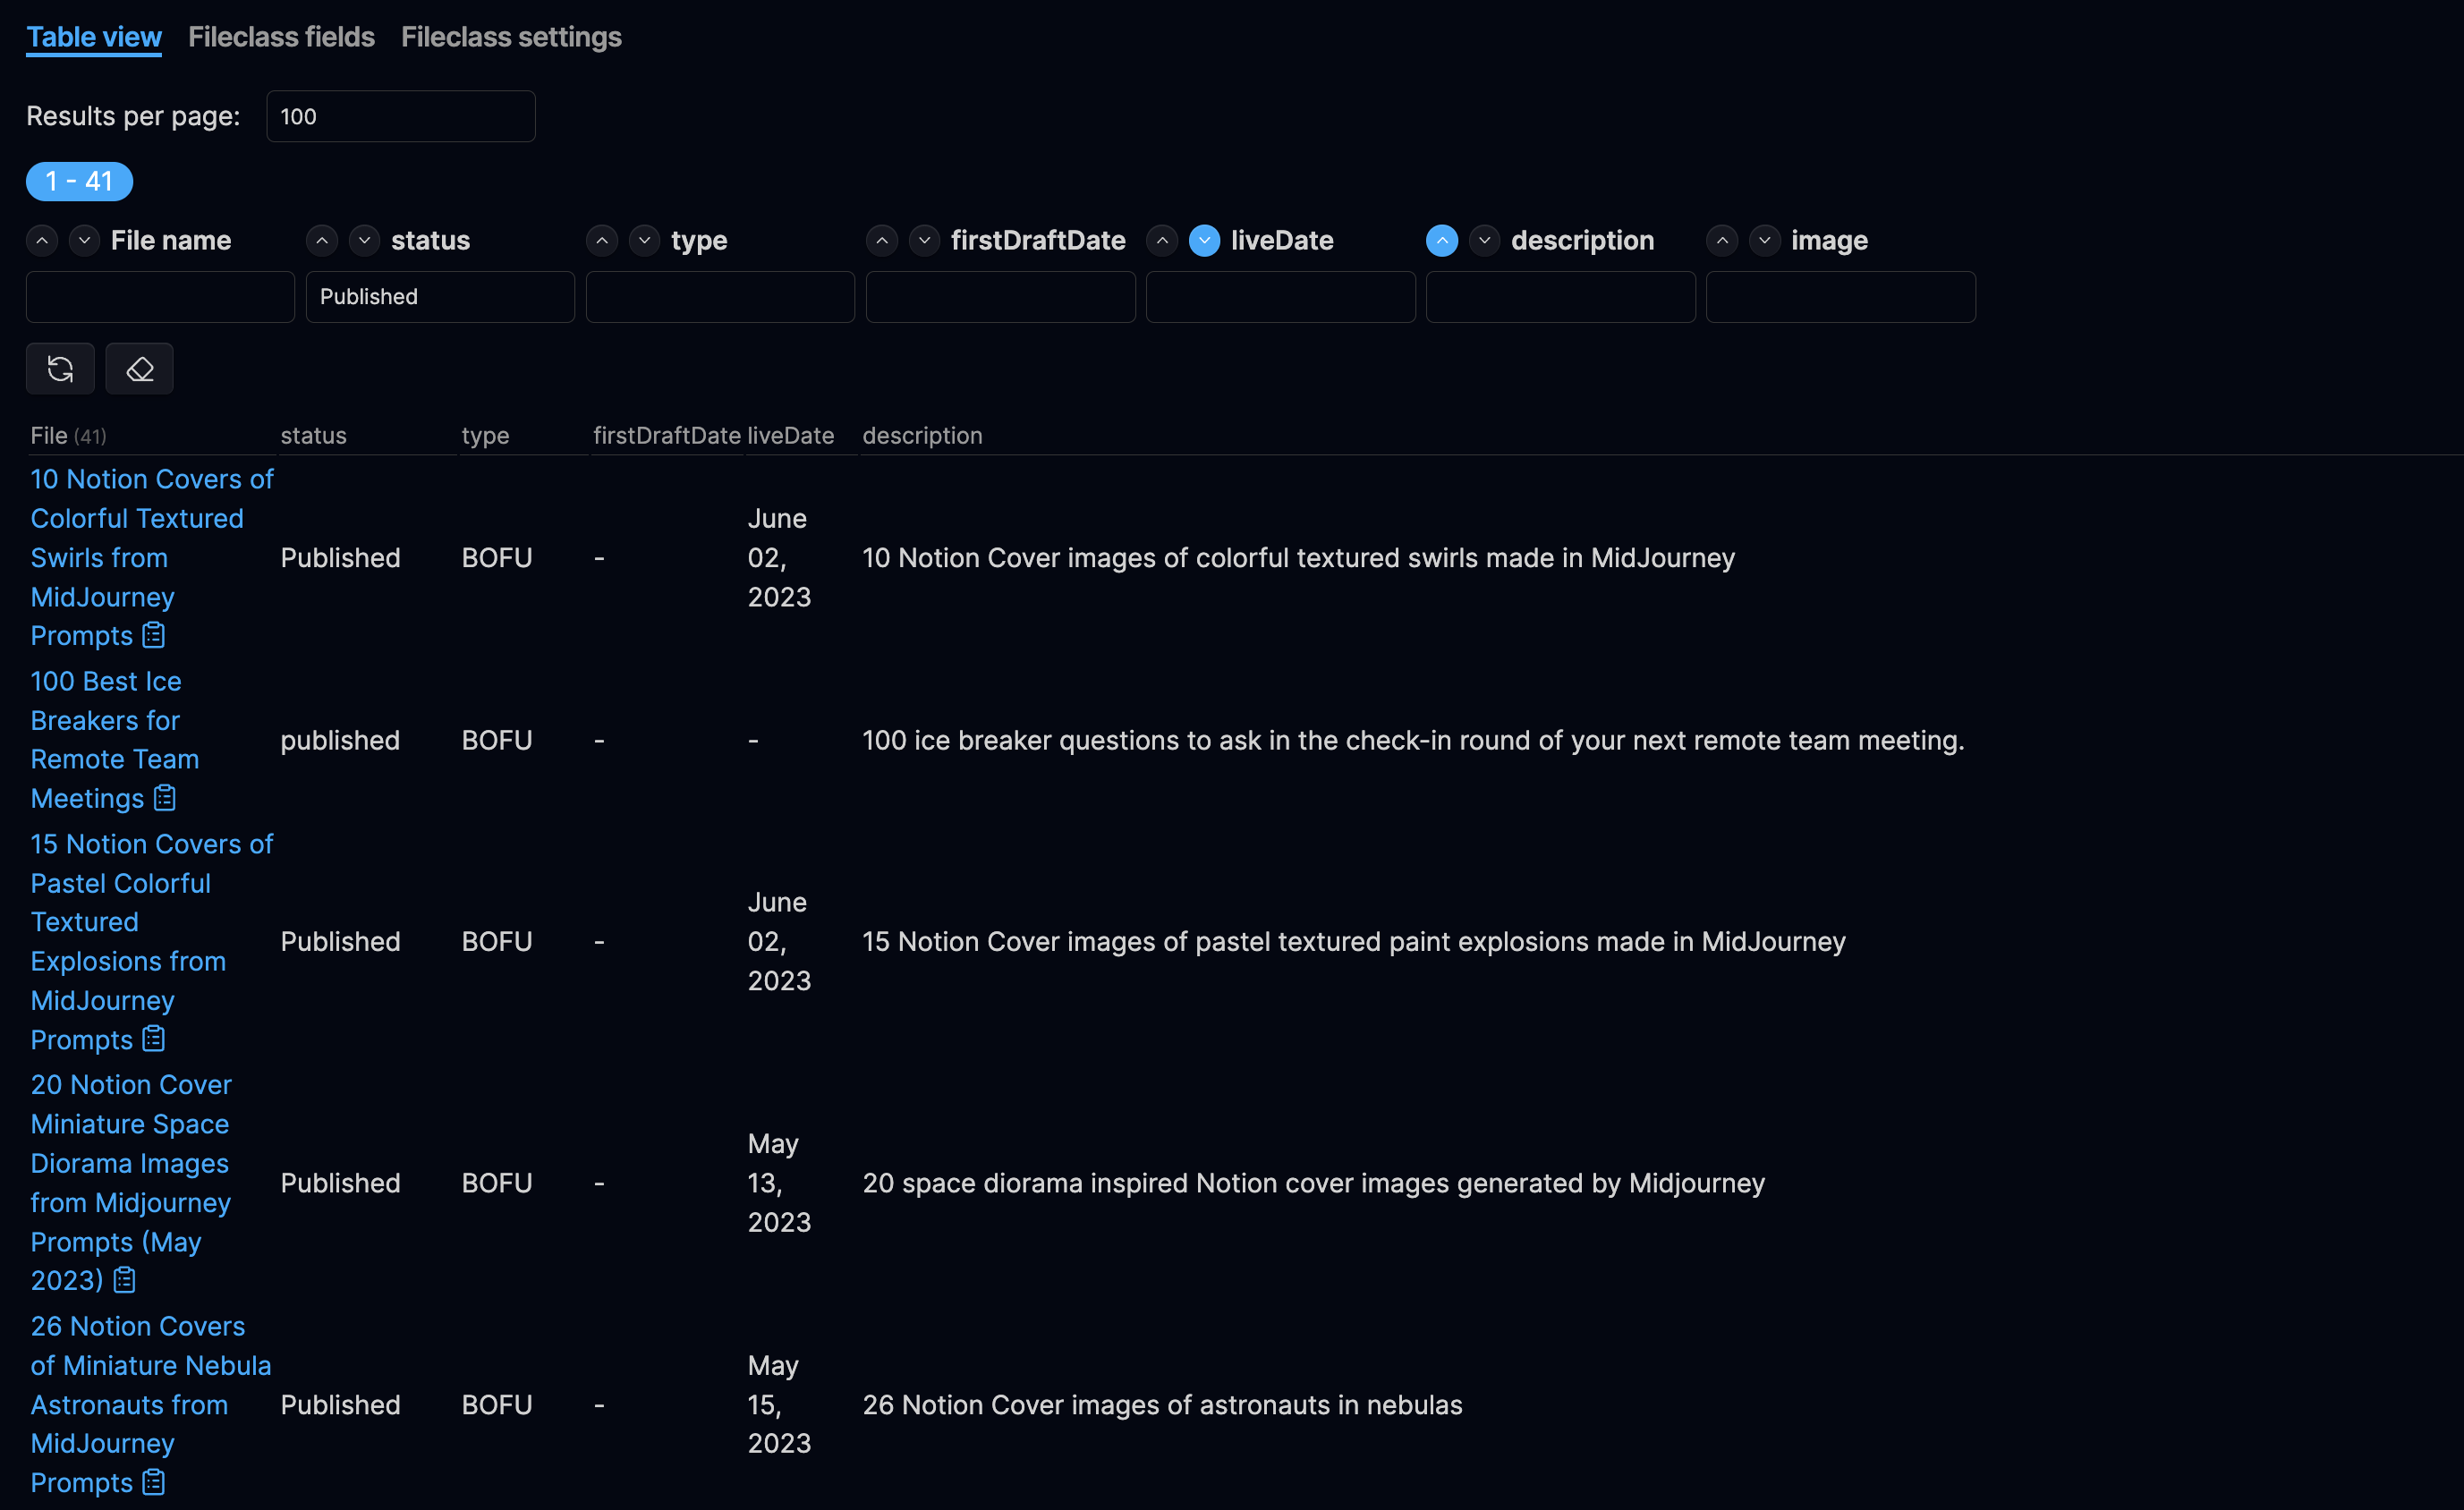The height and width of the screenshot is (1510, 2464).
Task: Switch to Fileclass fields tab
Action: [281, 37]
